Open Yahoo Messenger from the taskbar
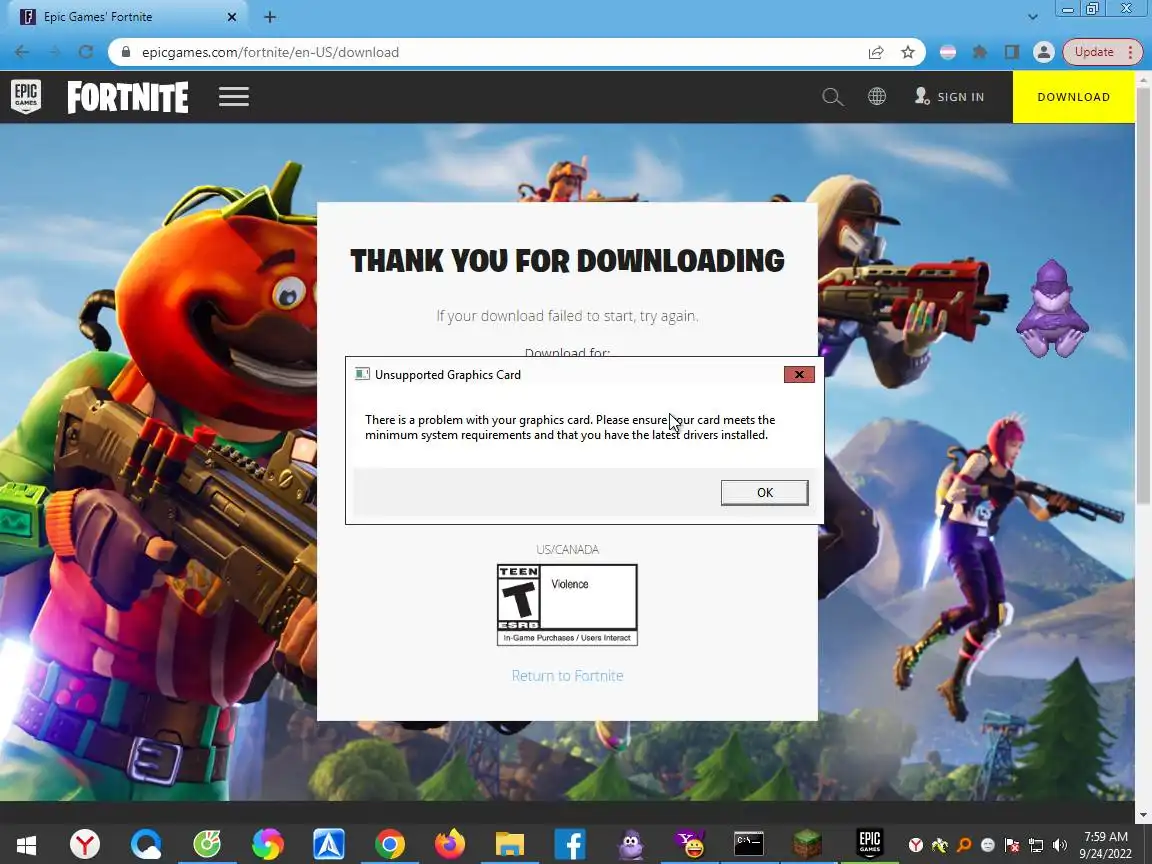1152x864 pixels. click(691, 844)
